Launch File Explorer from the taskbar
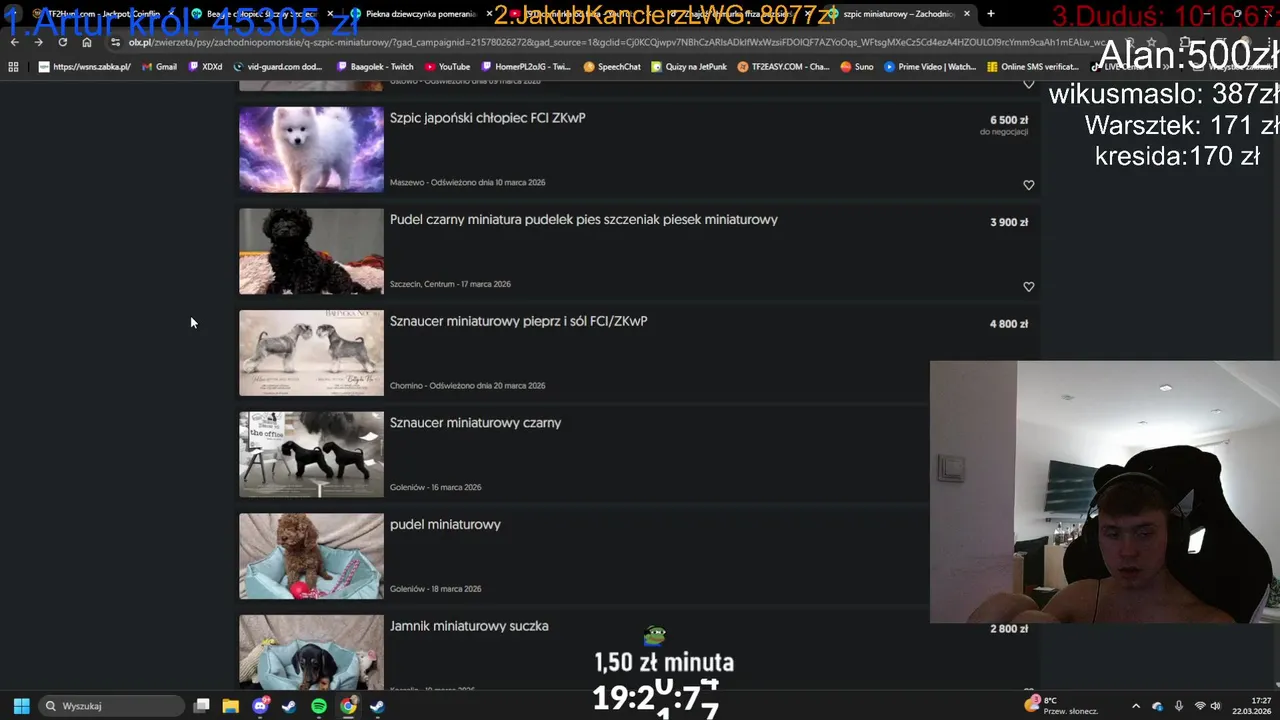This screenshot has height=720, width=1280. pyautogui.click(x=230, y=706)
